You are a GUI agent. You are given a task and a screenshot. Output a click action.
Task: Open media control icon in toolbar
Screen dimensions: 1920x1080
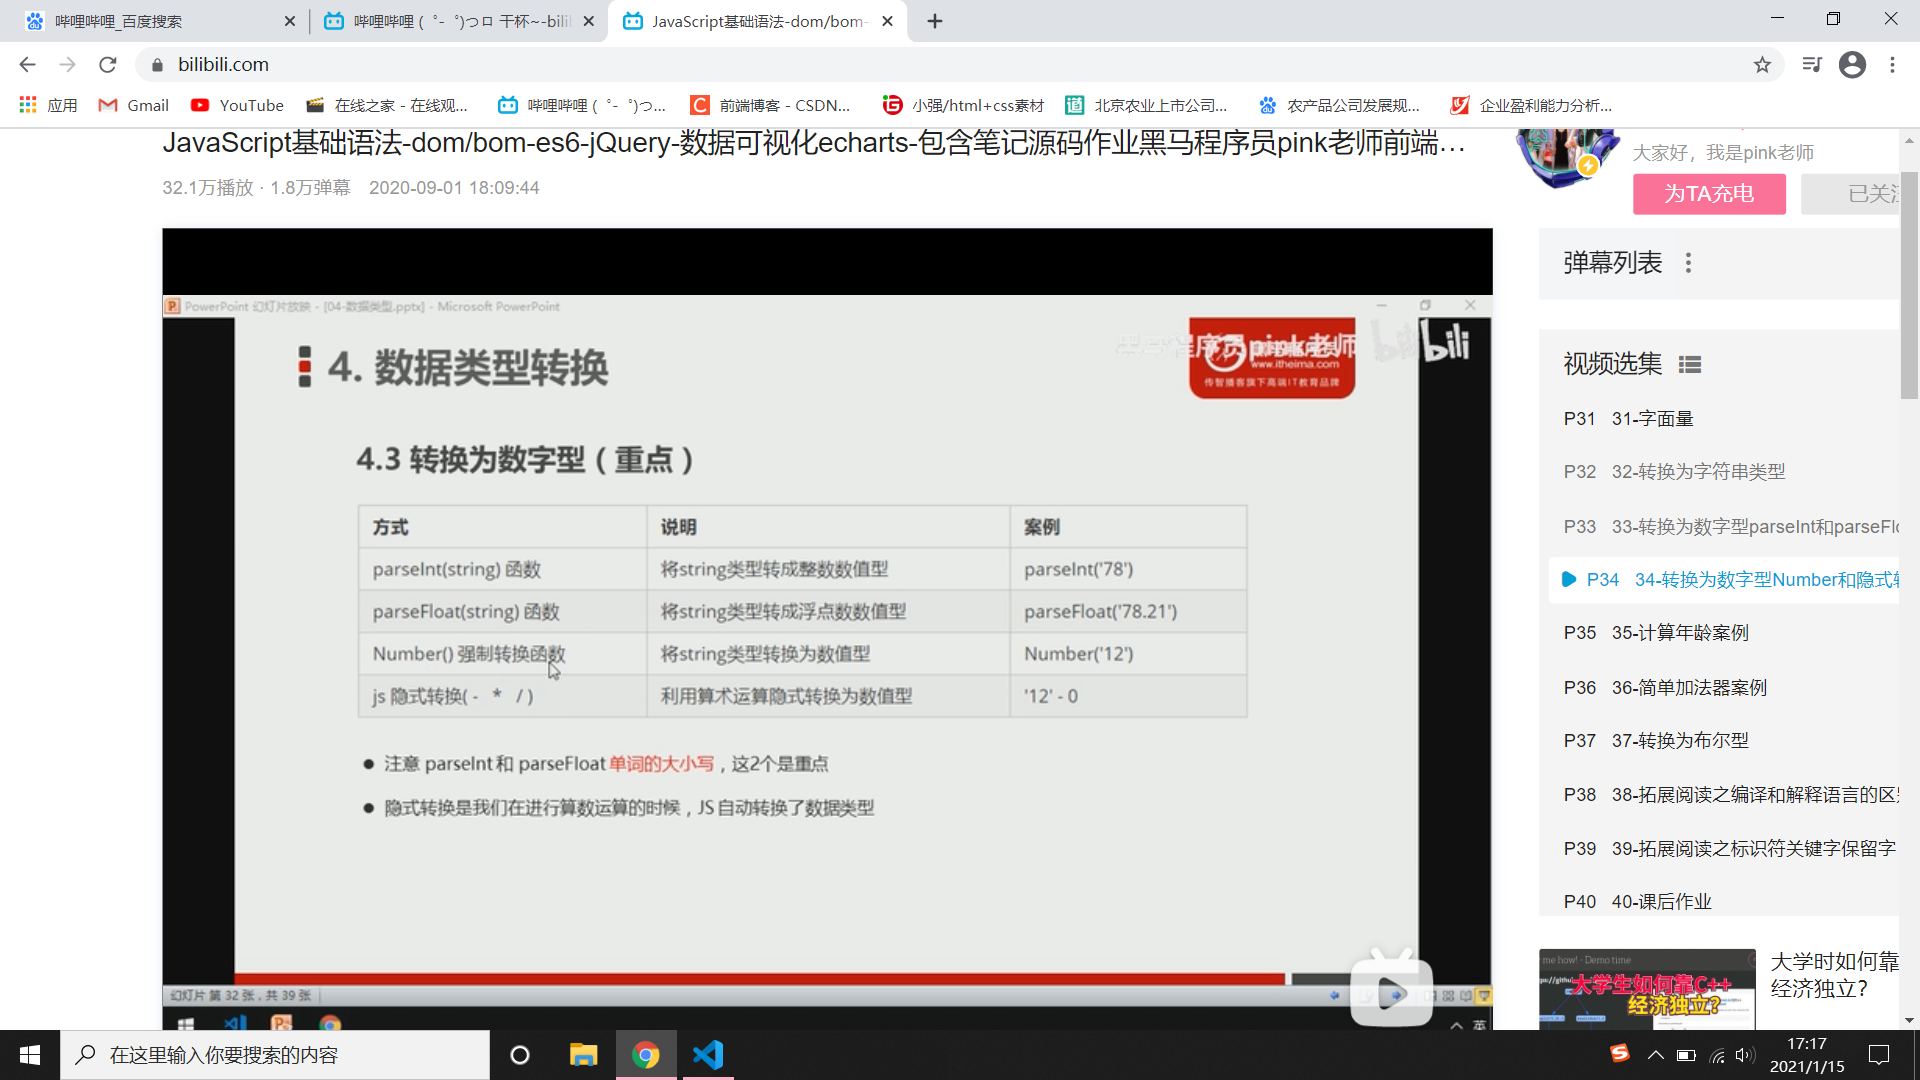pyautogui.click(x=1811, y=65)
